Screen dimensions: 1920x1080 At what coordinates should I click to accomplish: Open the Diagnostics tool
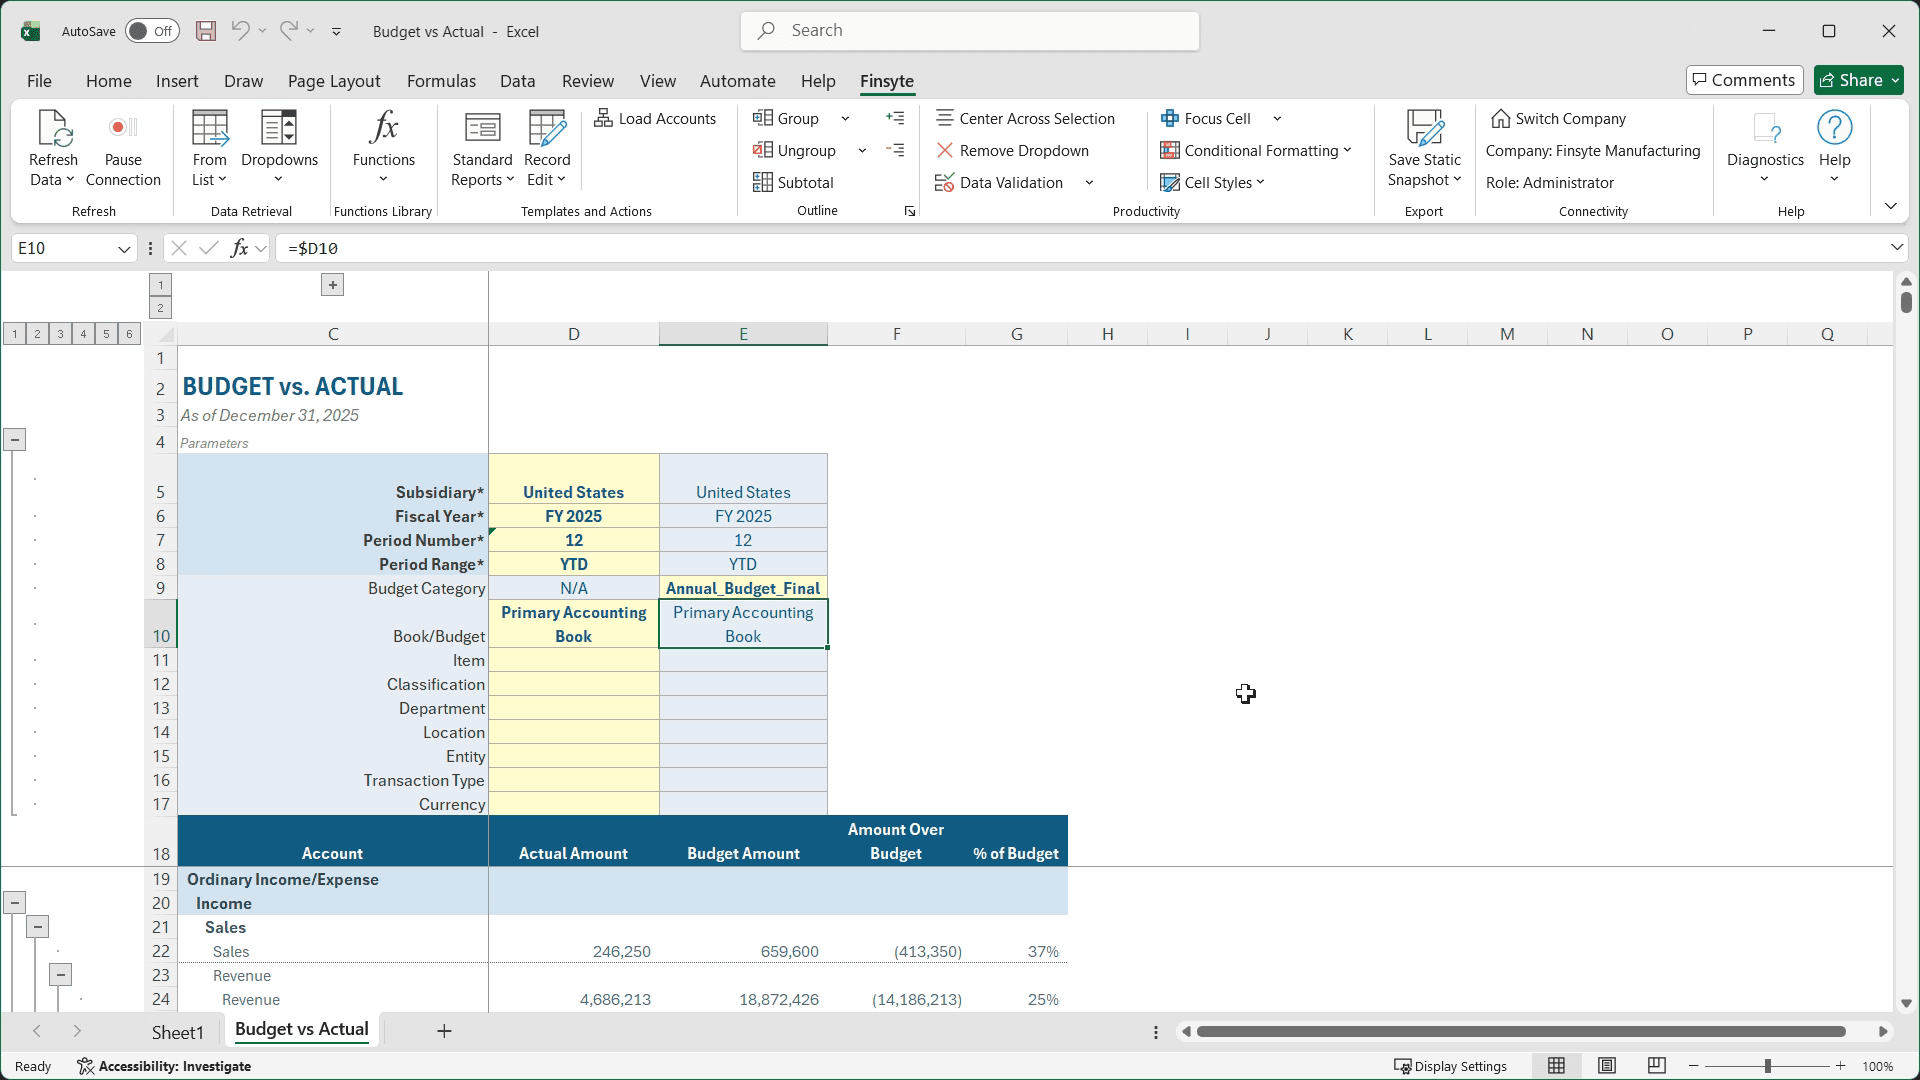click(1765, 148)
